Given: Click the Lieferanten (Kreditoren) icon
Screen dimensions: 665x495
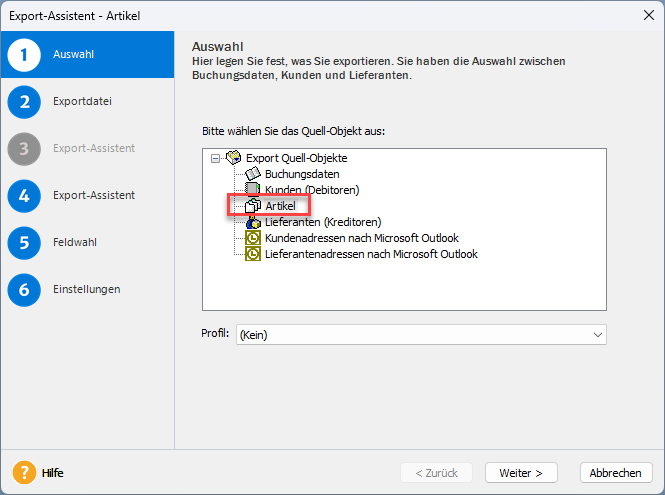Looking at the screenshot, I should tap(253, 222).
